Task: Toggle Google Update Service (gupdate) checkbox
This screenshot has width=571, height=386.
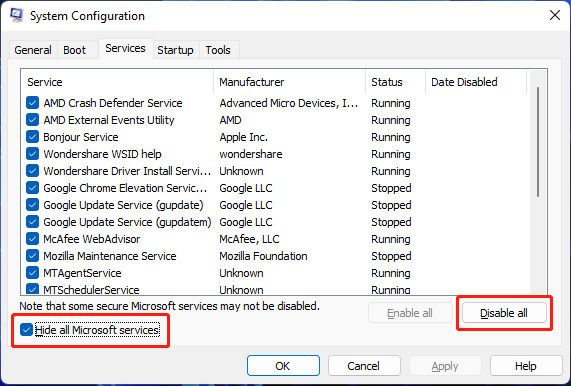Action: pos(32,205)
